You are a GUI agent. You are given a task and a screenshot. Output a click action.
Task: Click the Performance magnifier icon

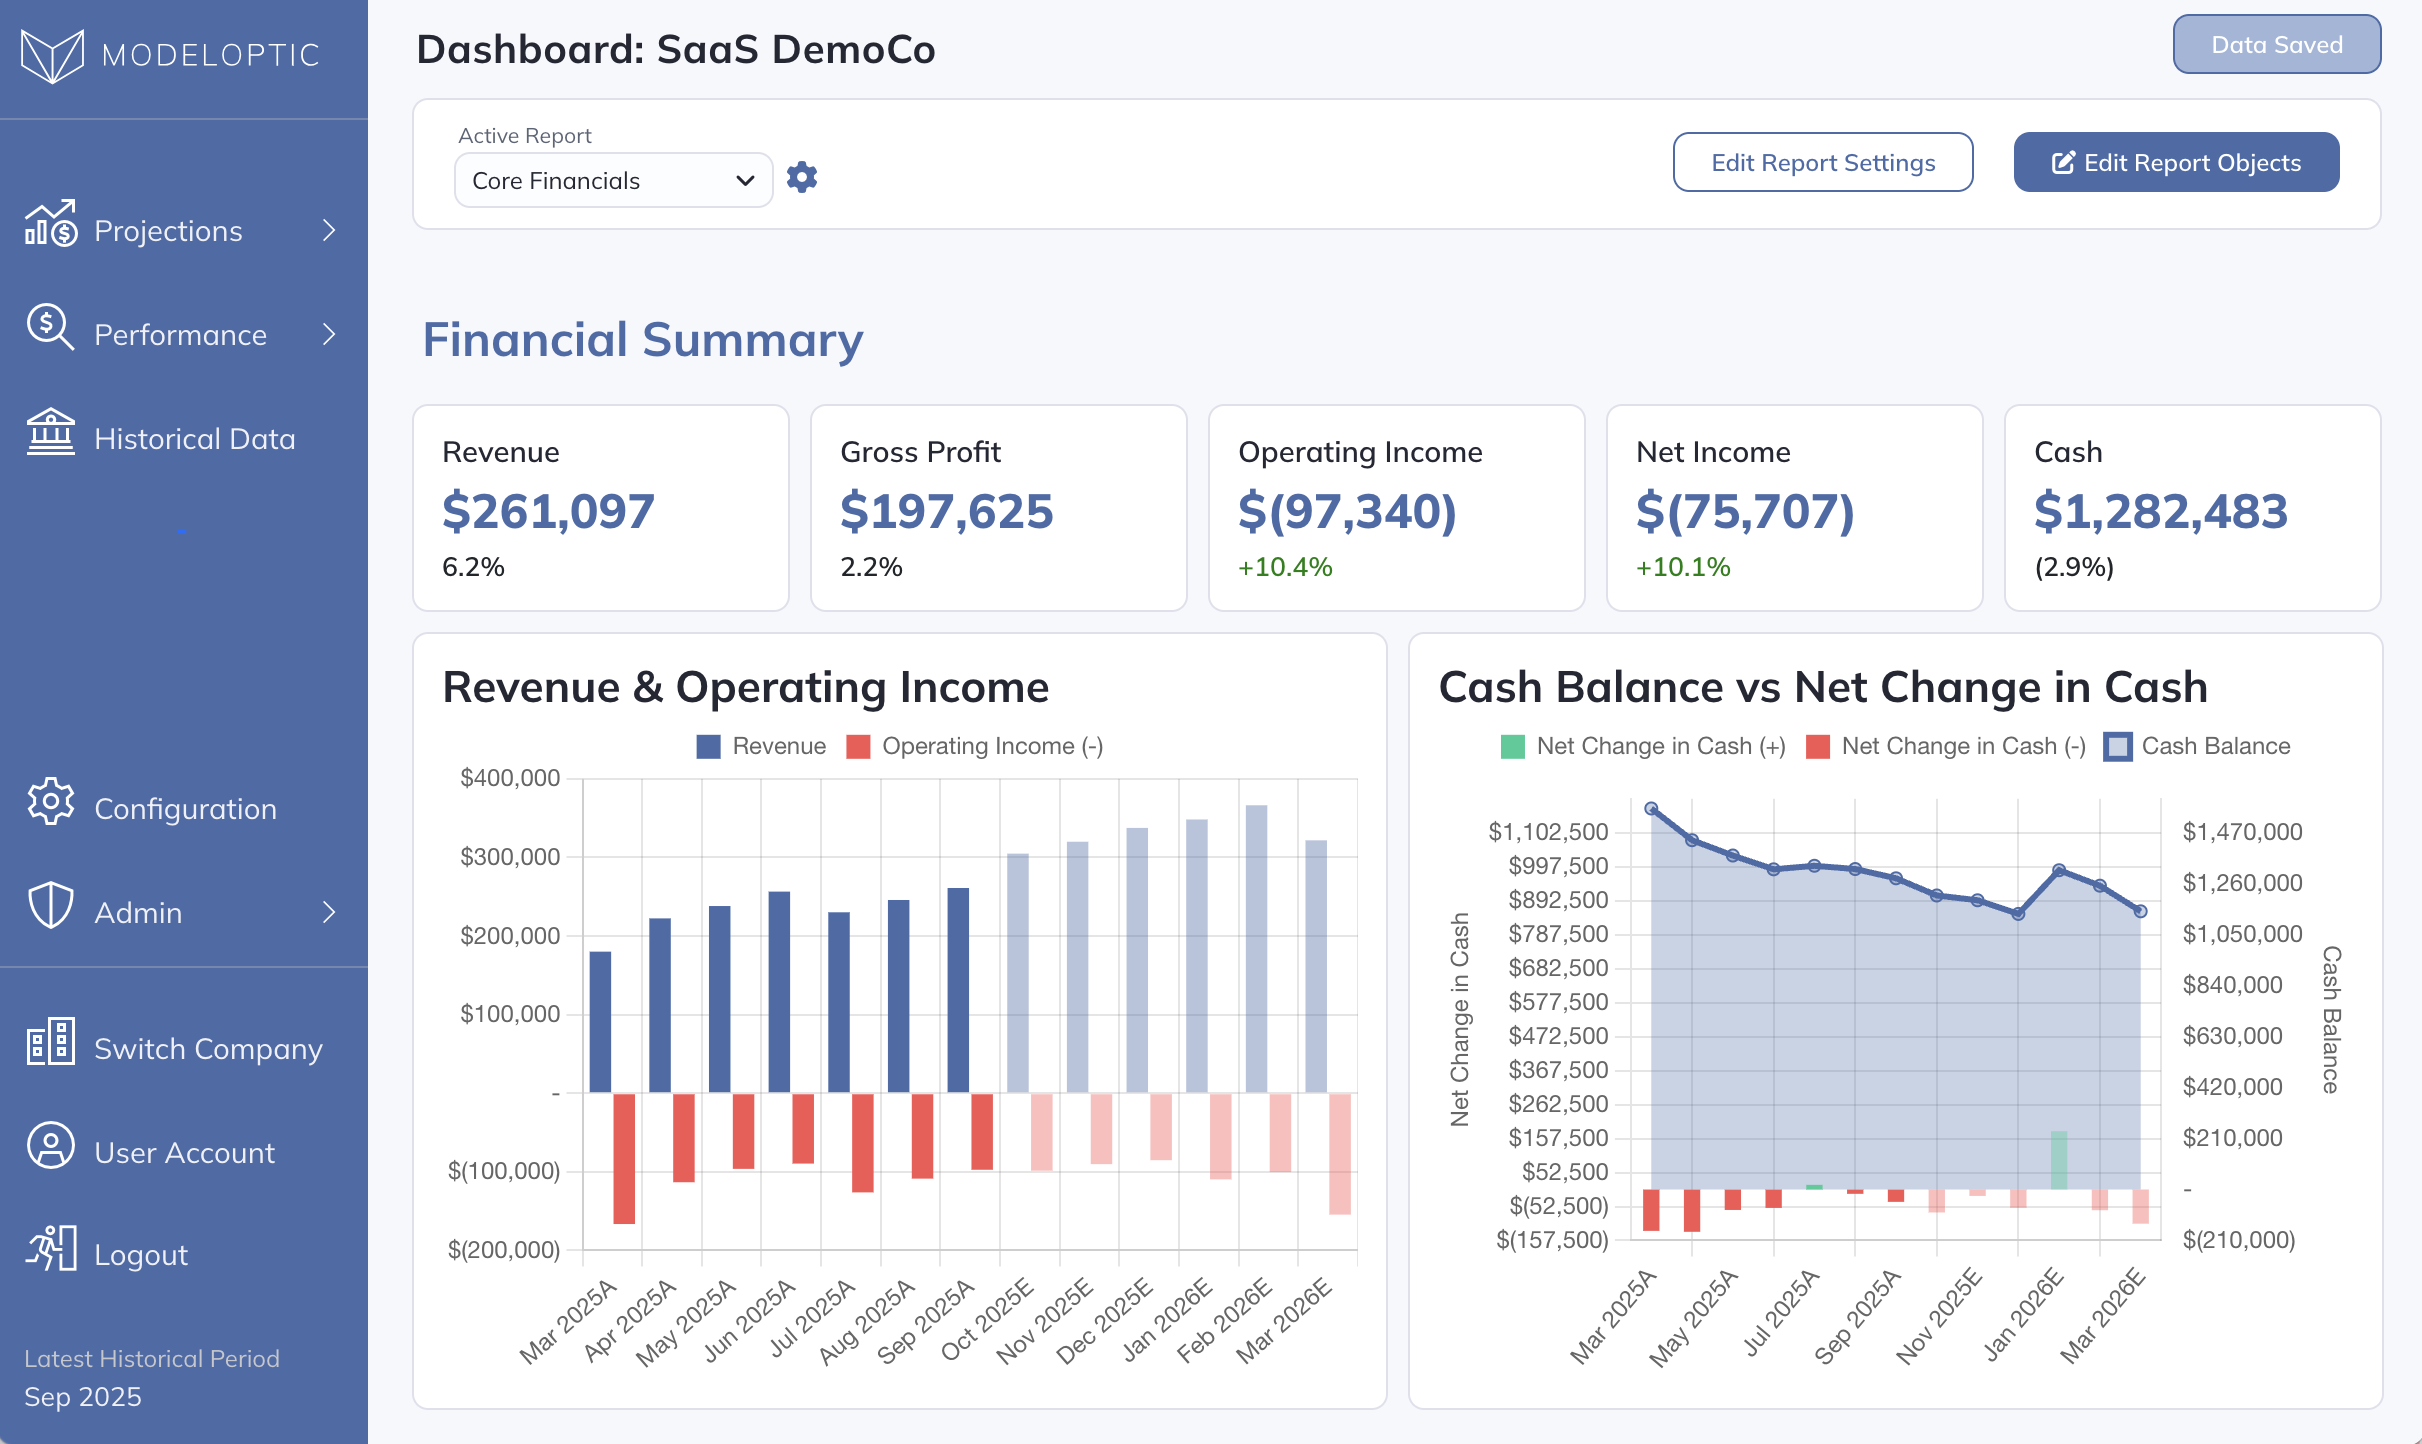(50, 327)
